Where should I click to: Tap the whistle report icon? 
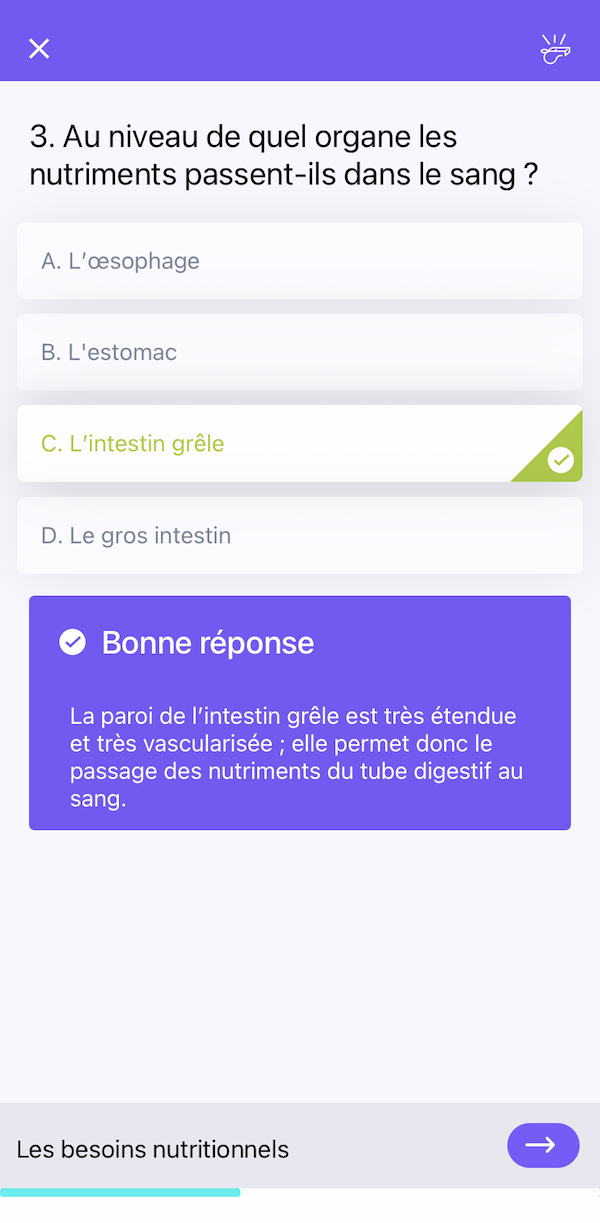[554, 49]
